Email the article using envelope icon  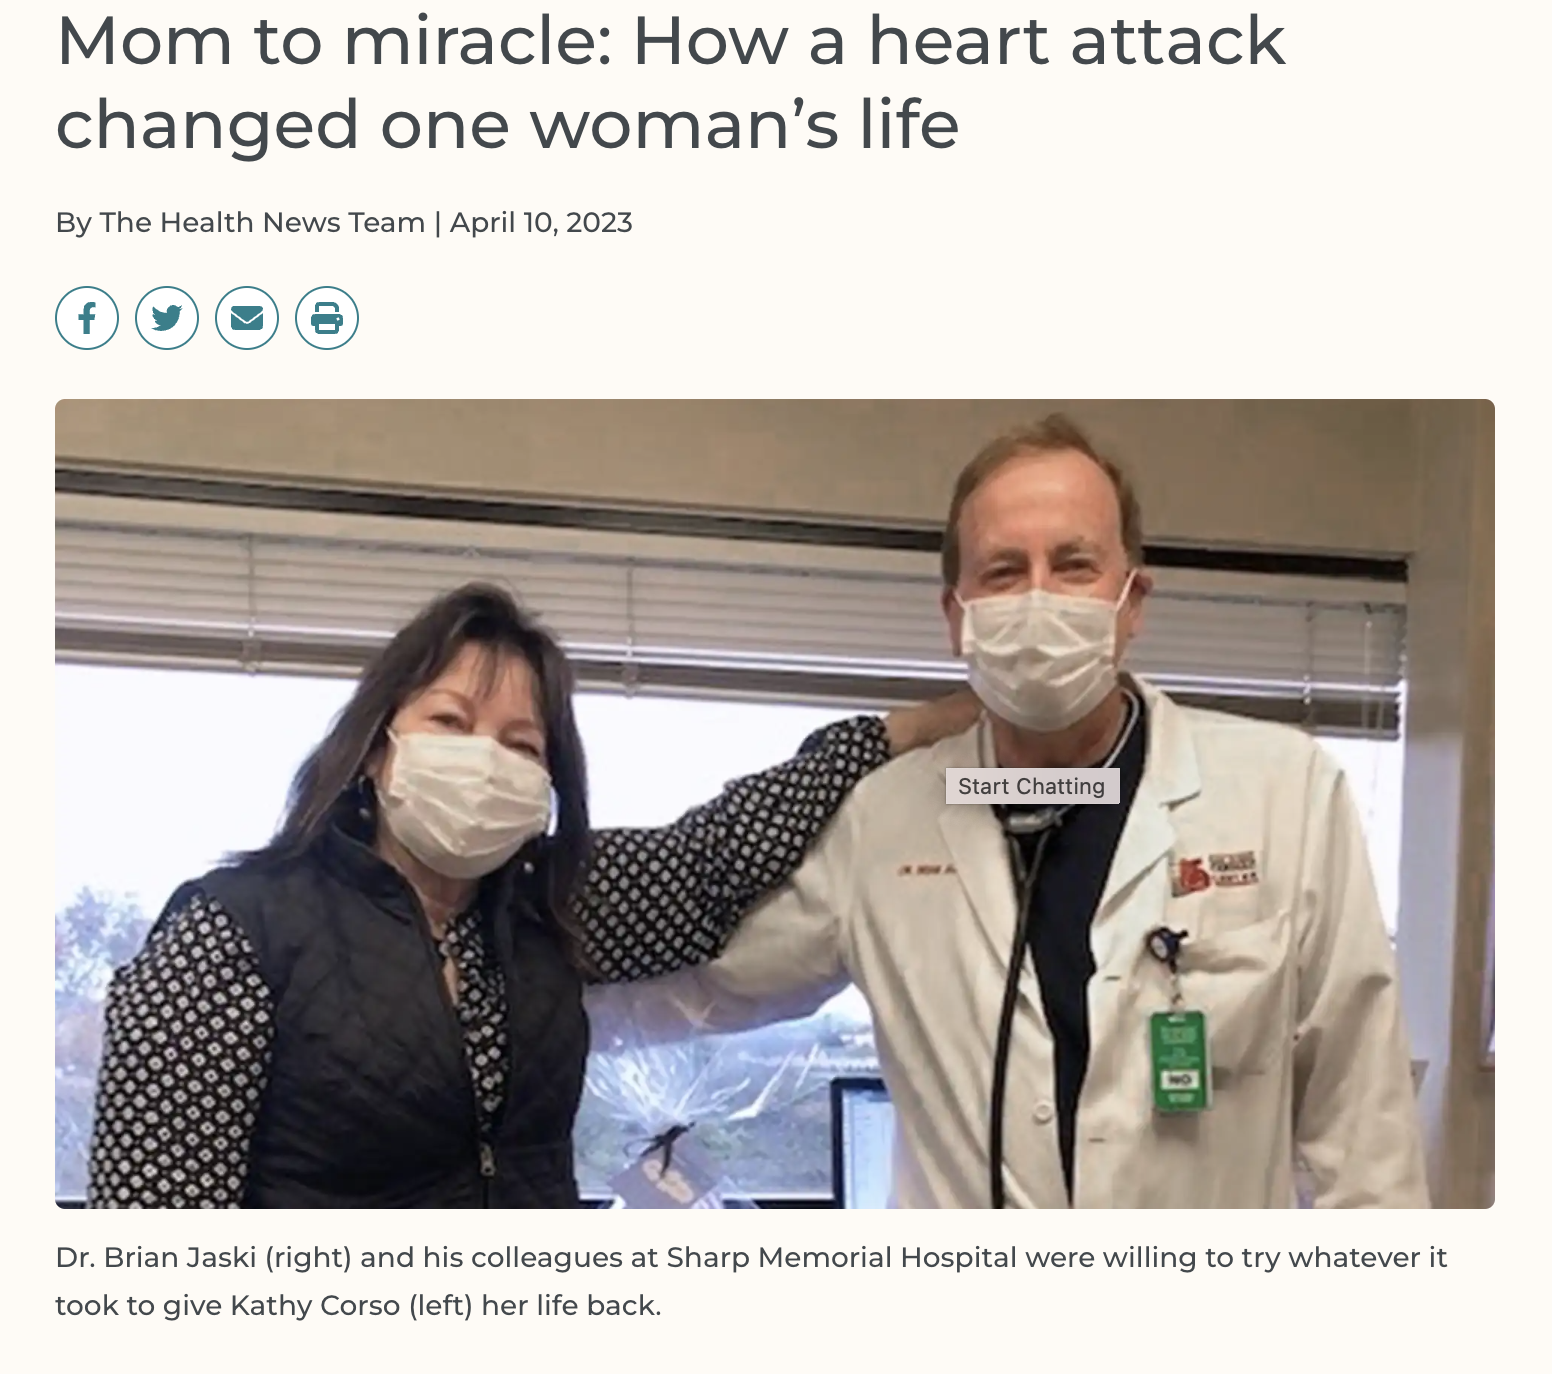click(247, 318)
